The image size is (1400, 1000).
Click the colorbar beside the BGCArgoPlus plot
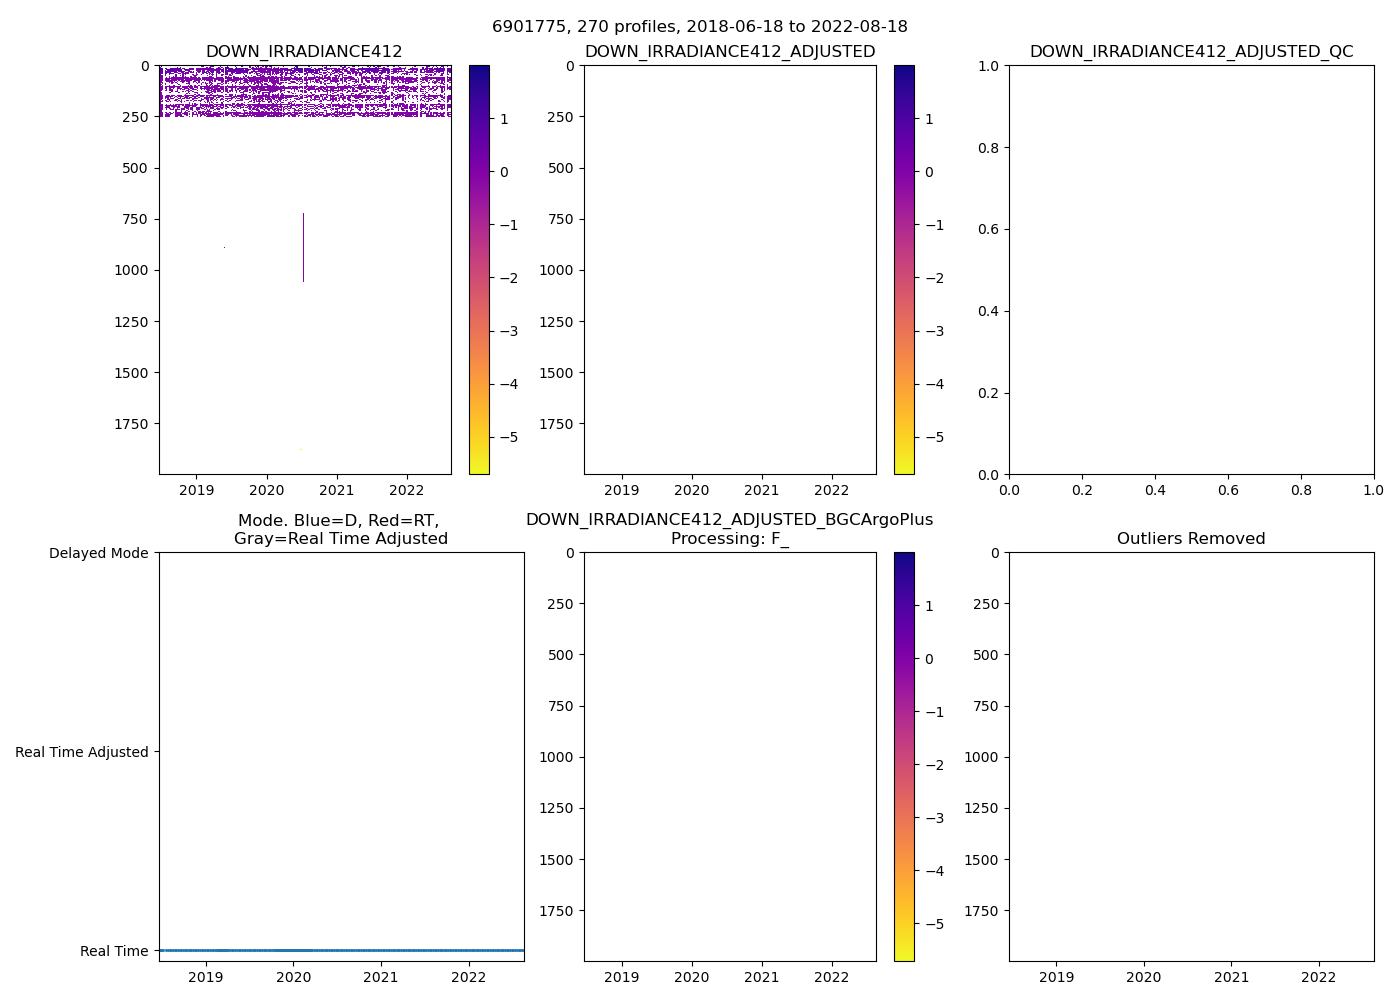point(904,757)
